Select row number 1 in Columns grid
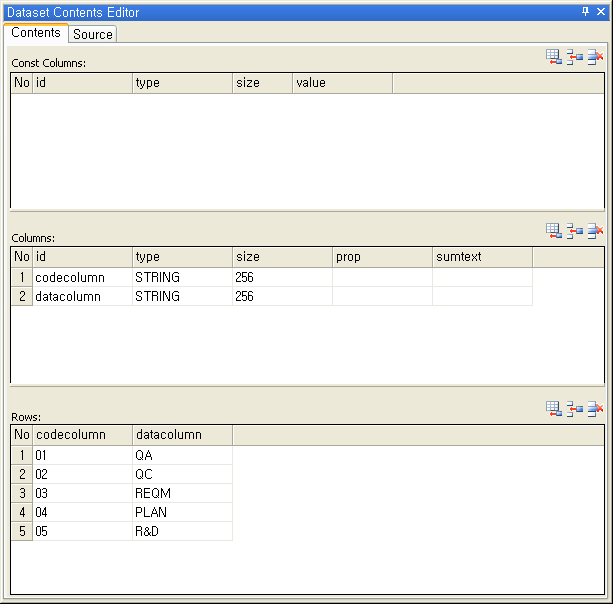This screenshot has width=613, height=604. click(x=22, y=277)
